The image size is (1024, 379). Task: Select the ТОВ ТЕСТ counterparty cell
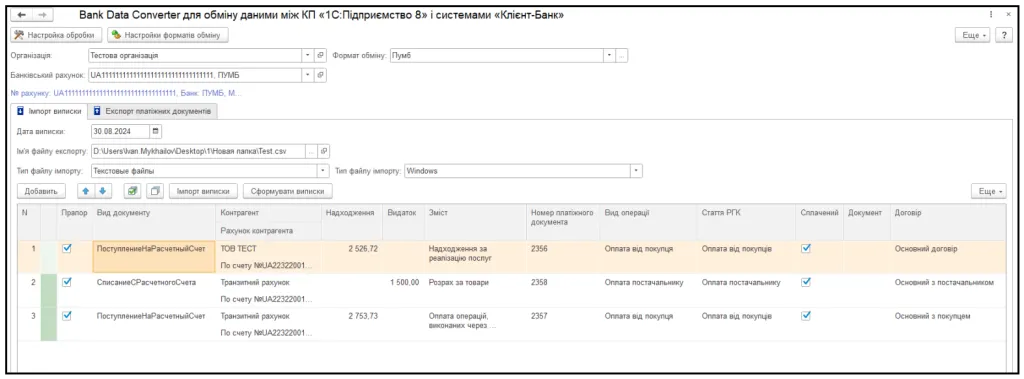268,249
